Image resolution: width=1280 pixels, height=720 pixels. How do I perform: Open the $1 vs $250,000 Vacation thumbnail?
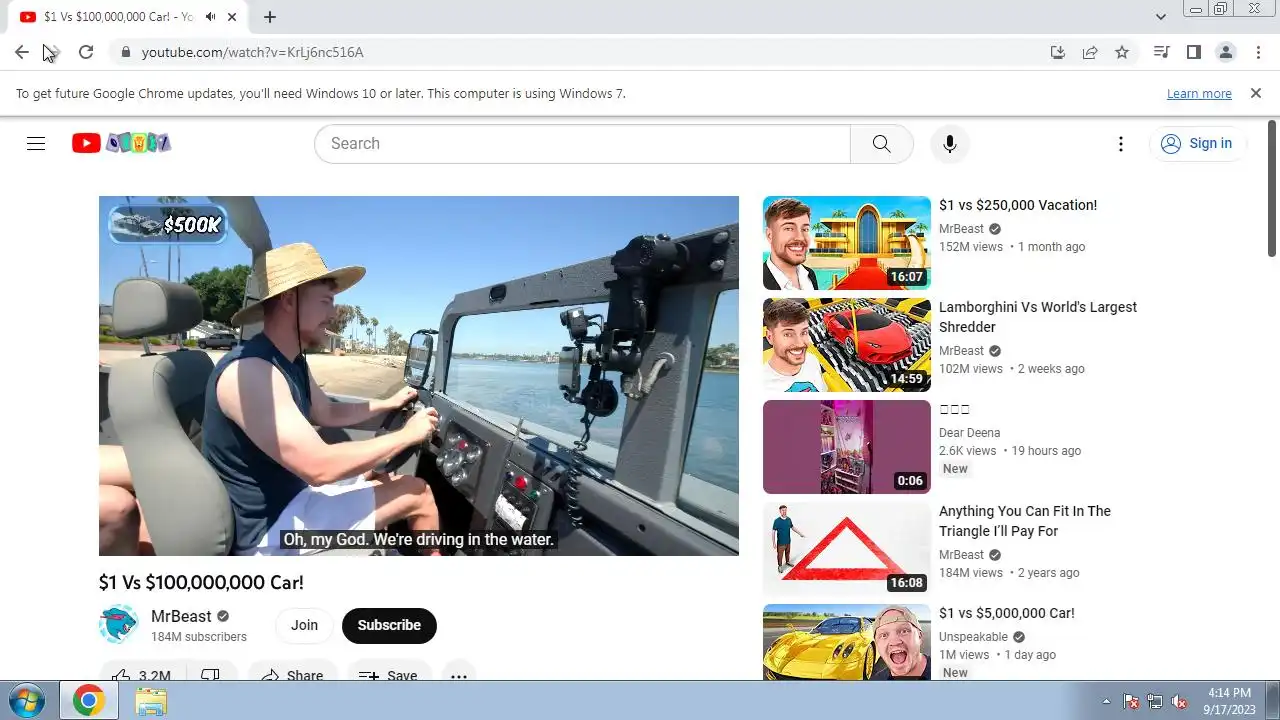pos(847,243)
